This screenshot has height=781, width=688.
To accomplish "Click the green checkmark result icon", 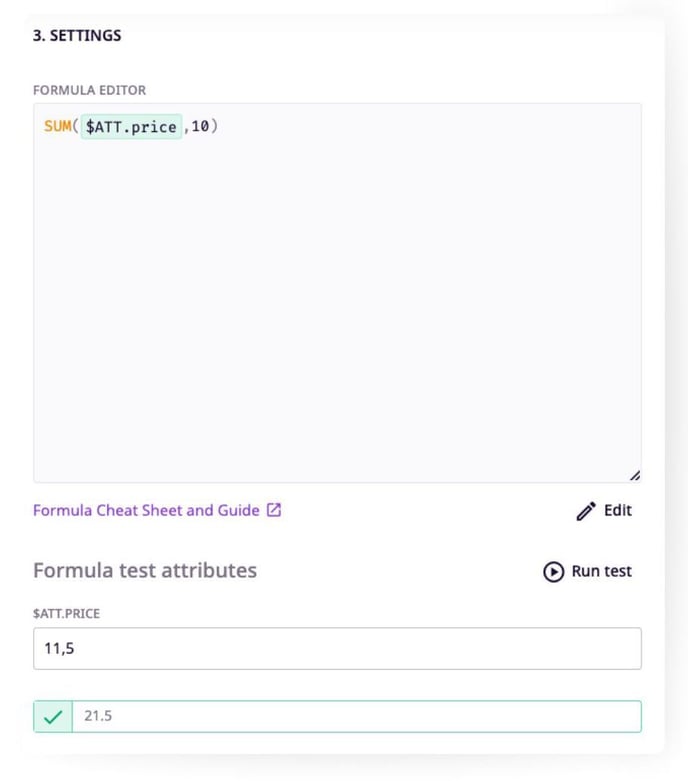I will pos(53,716).
